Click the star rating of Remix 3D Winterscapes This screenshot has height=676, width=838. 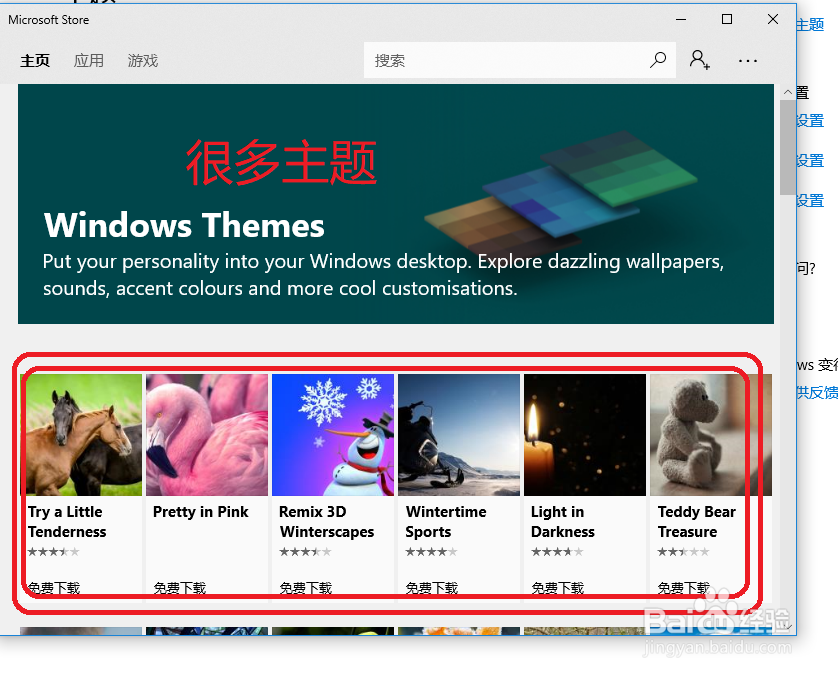[305, 552]
